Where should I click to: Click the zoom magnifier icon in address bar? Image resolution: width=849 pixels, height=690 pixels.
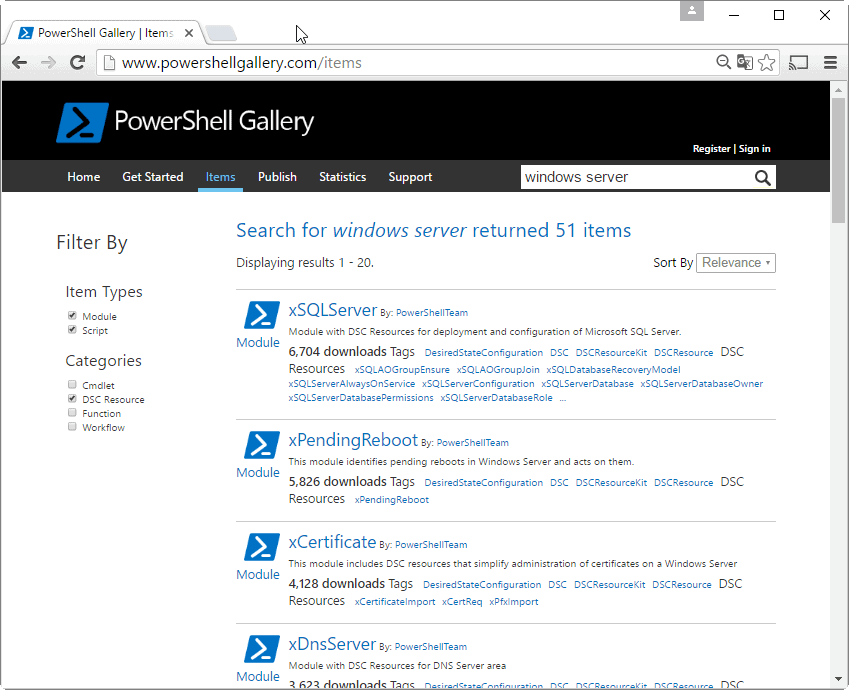(723, 62)
